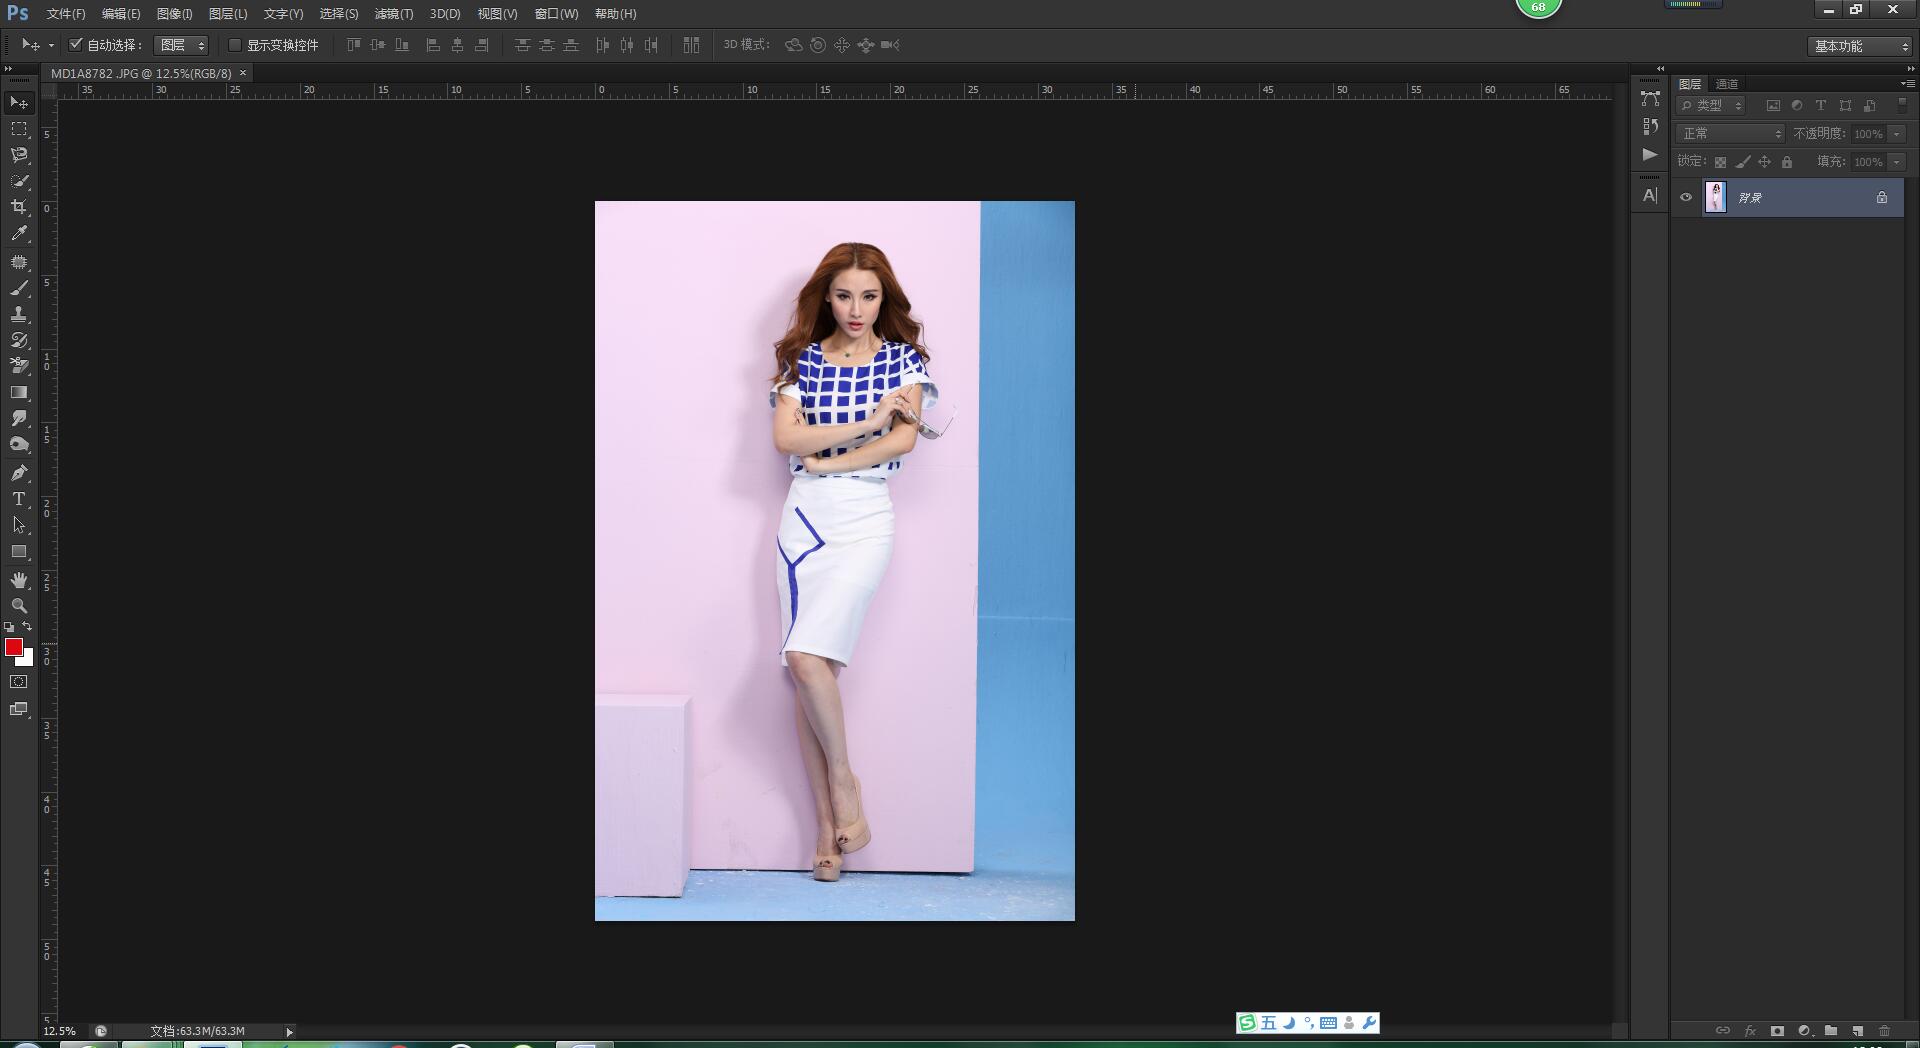Click the red foreground color swatch
Viewport: 1920px width, 1048px height.
click(x=13, y=647)
